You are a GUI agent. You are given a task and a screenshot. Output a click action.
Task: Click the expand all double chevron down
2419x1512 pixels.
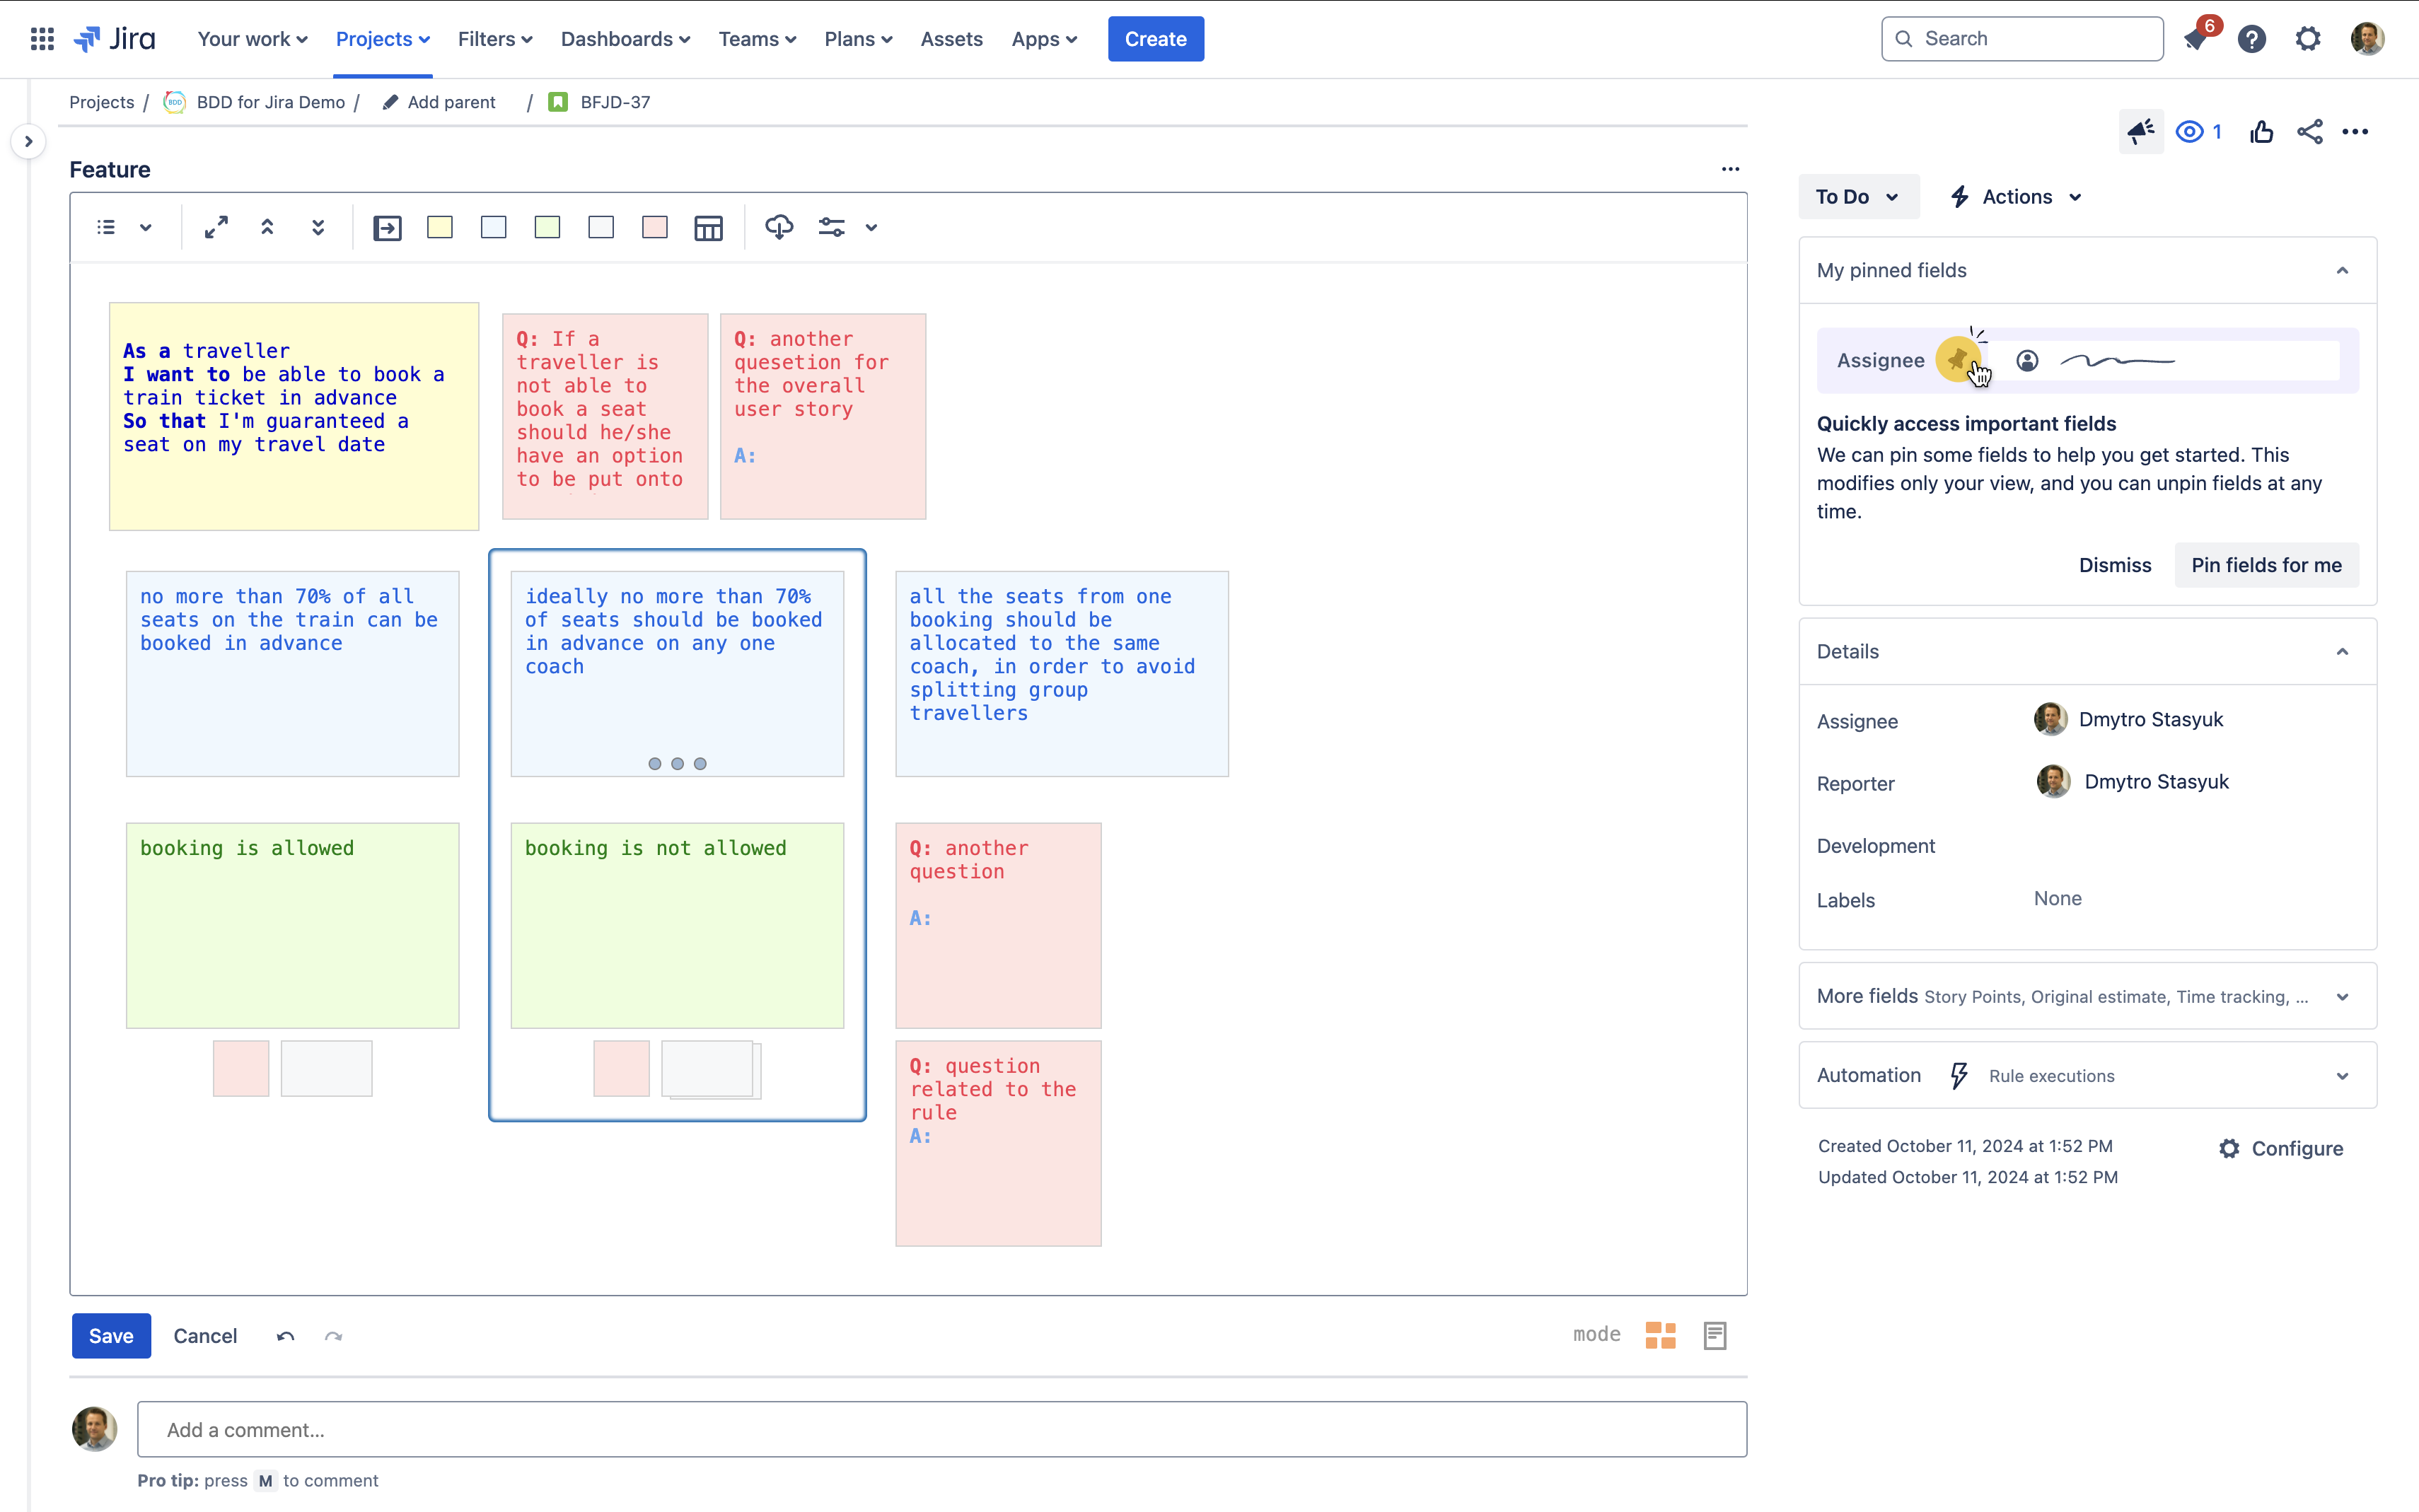coord(318,227)
